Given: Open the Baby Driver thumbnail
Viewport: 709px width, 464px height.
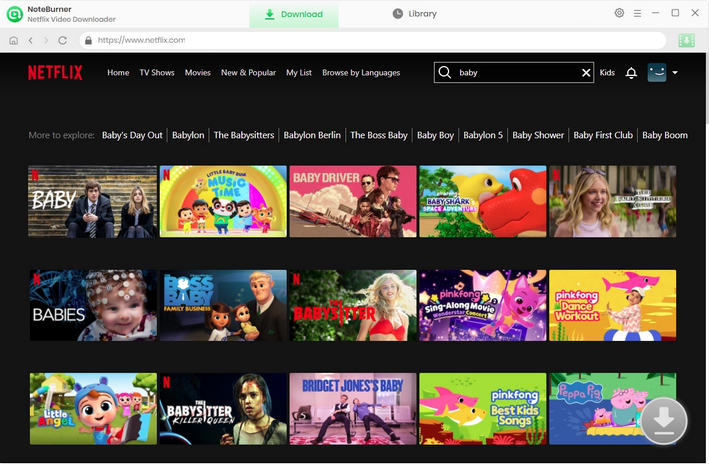Looking at the screenshot, I should coord(353,201).
